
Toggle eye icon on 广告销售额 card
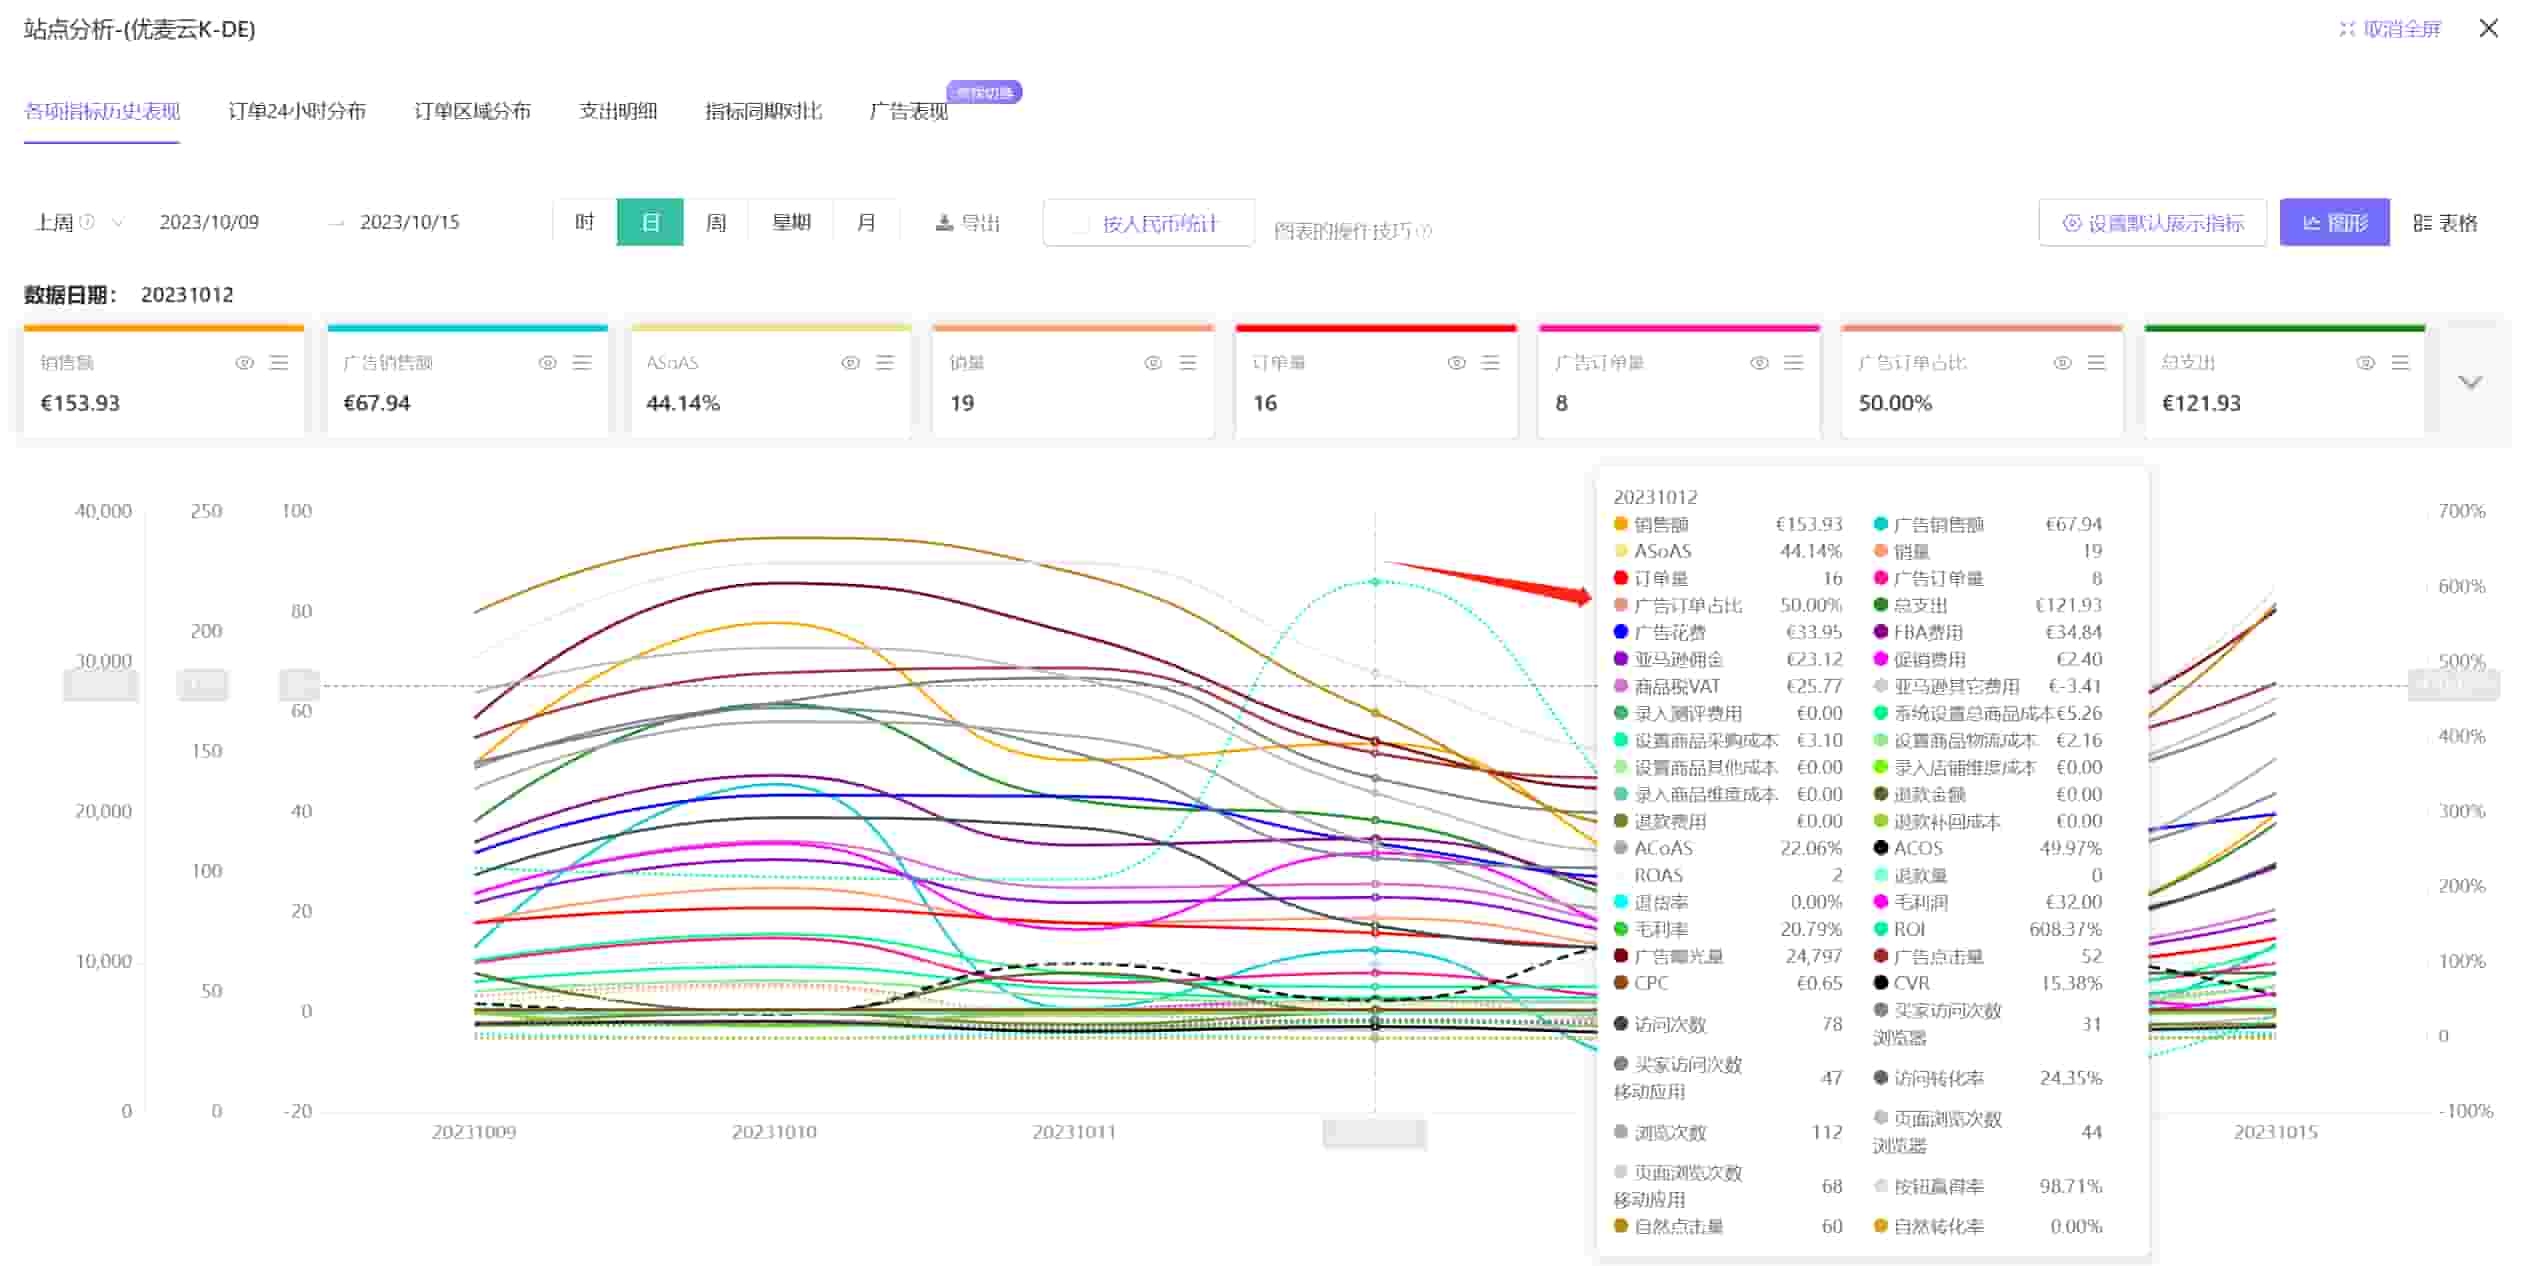pos(547,363)
